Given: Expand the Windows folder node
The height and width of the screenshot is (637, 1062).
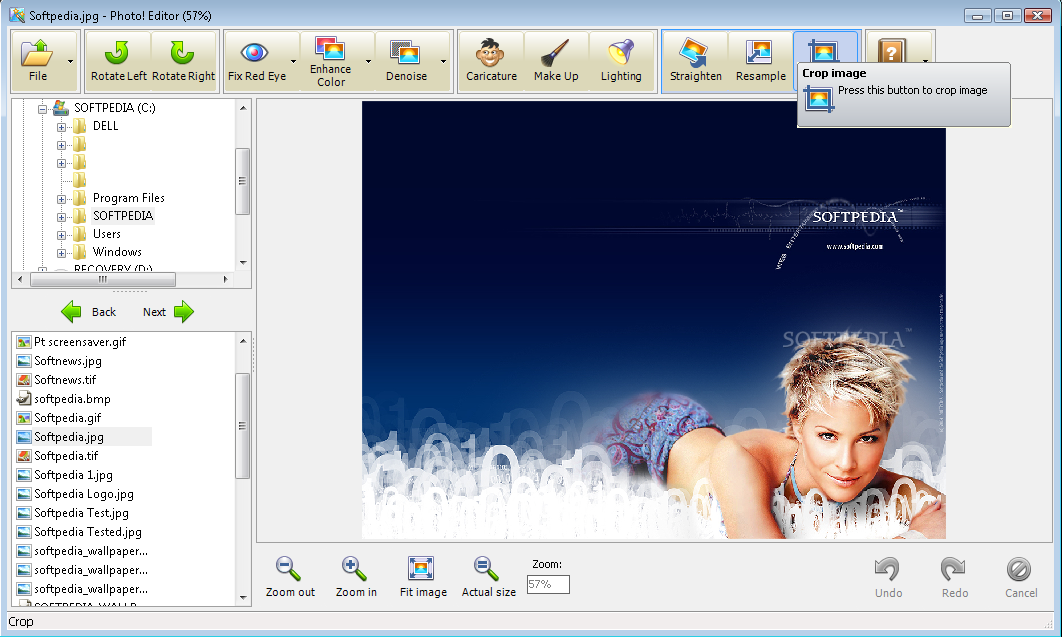Looking at the screenshot, I should pos(61,253).
